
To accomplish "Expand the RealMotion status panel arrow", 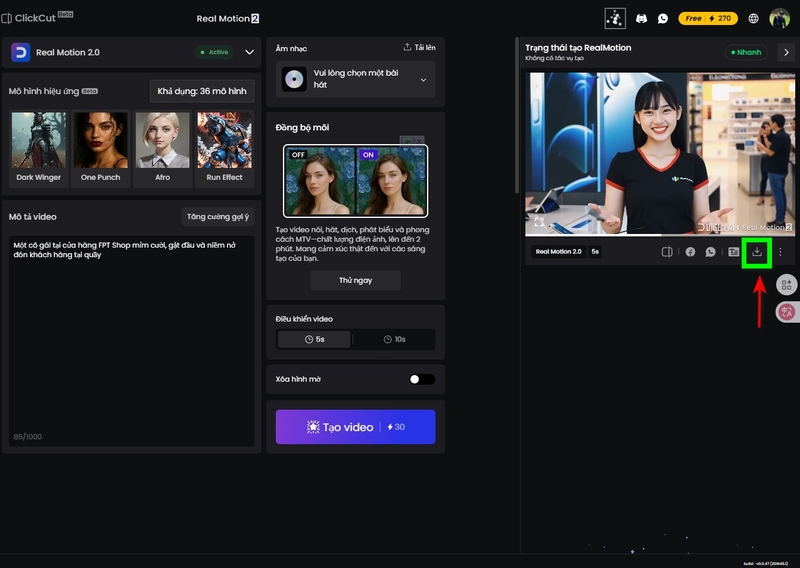I will click(786, 52).
